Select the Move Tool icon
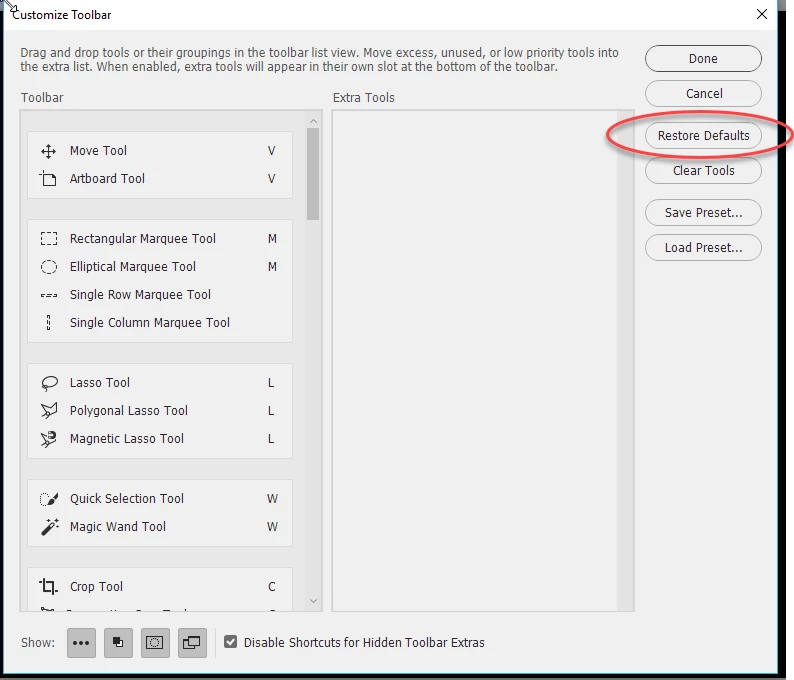 point(49,151)
